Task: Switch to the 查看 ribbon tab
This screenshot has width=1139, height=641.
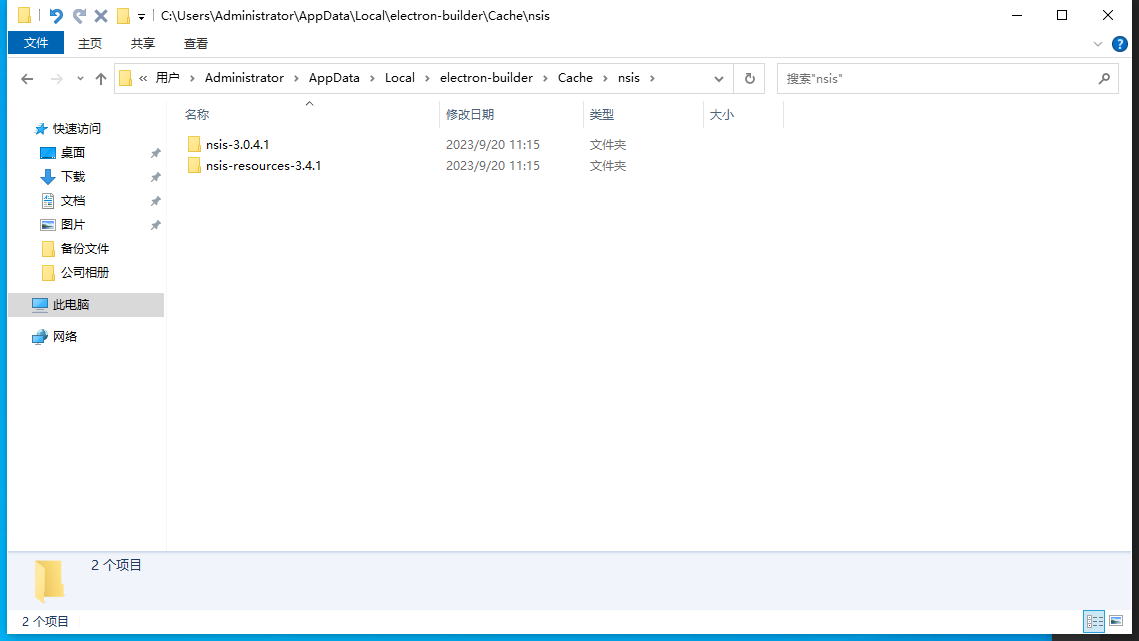Action: (x=196, y=43)
